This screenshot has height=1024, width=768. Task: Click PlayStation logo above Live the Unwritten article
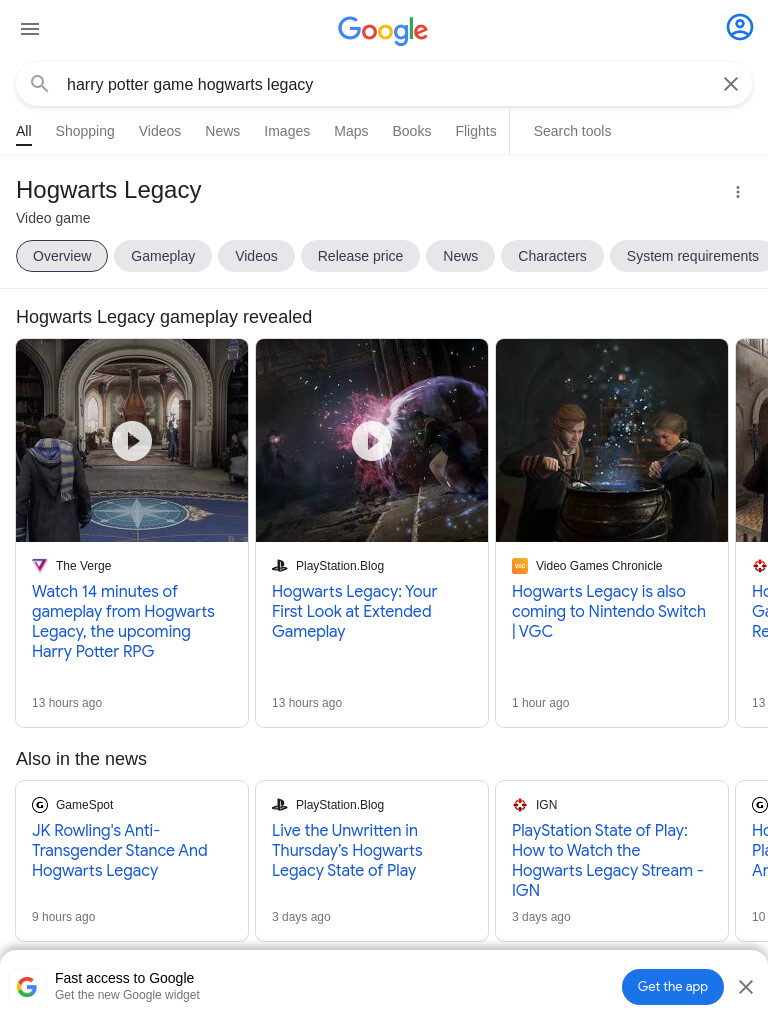pos(280,805)
